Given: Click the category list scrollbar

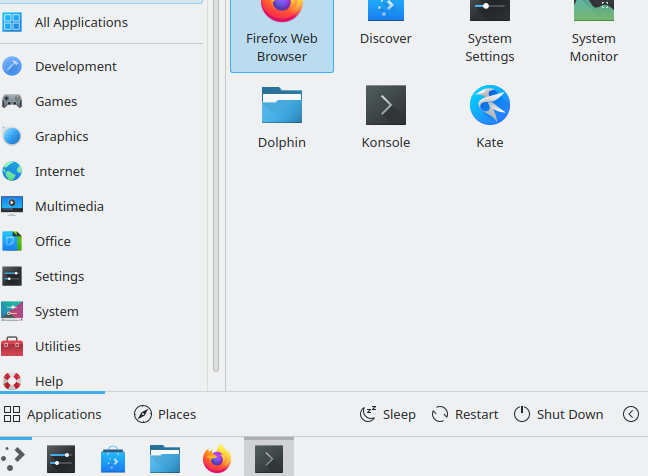Looking at the screenshot, I should (216, 186).
